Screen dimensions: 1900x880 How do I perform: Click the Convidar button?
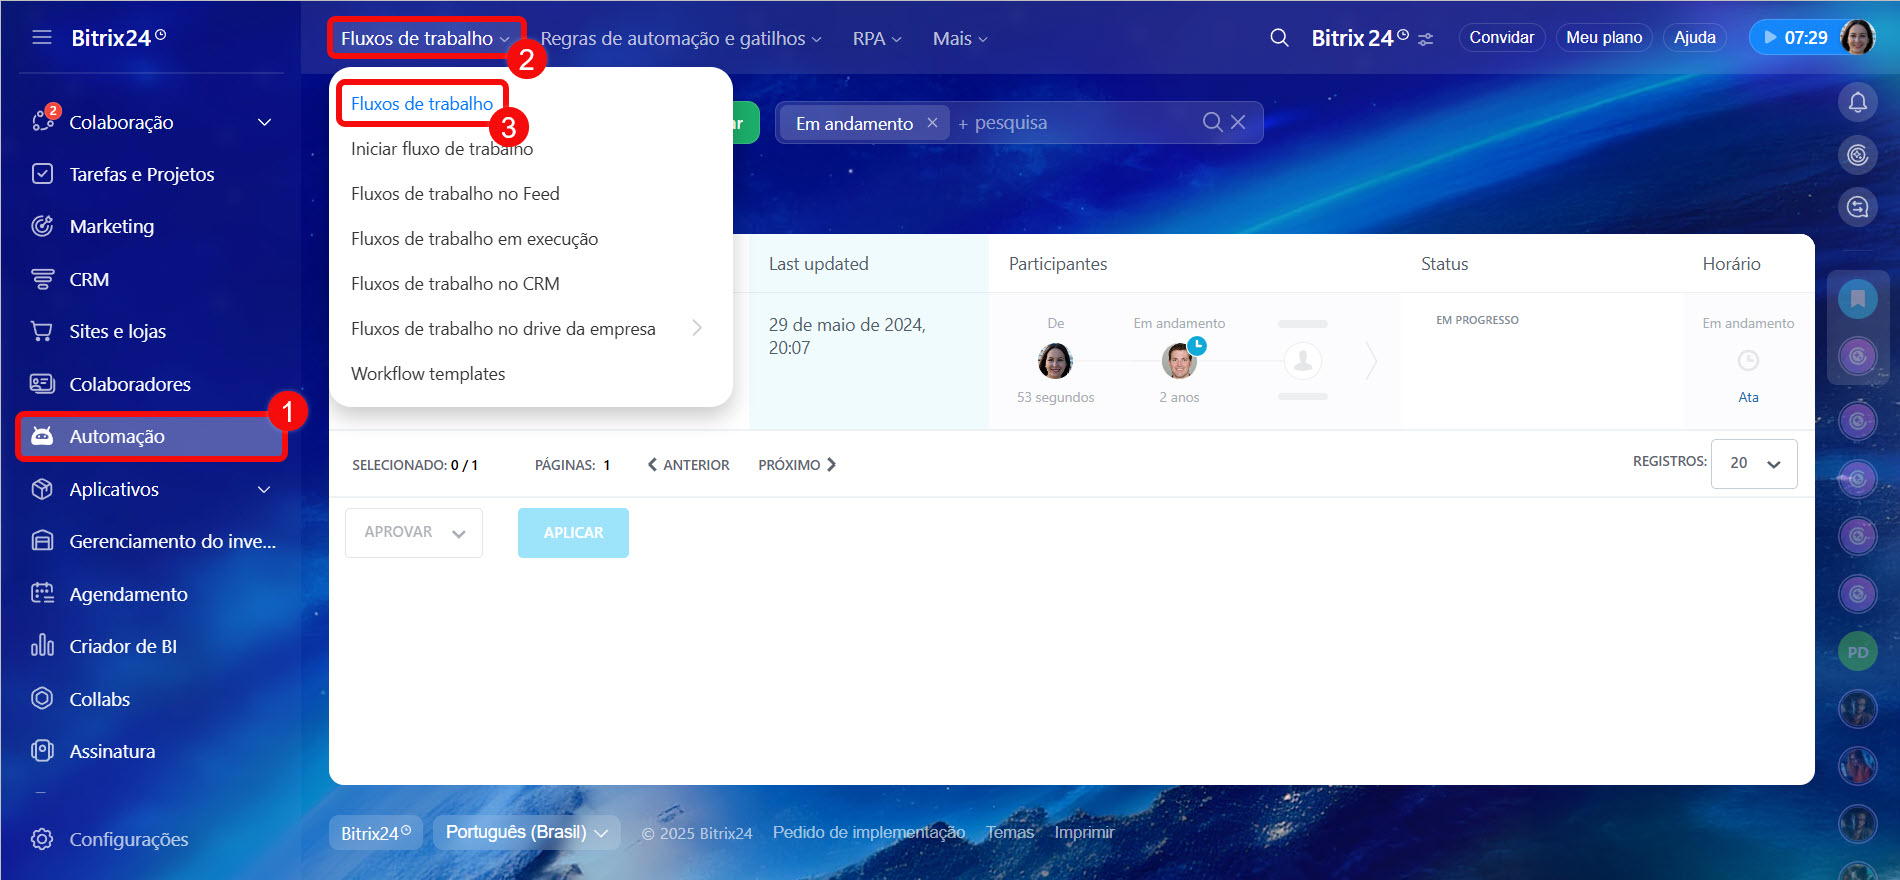coord(1501,38)
